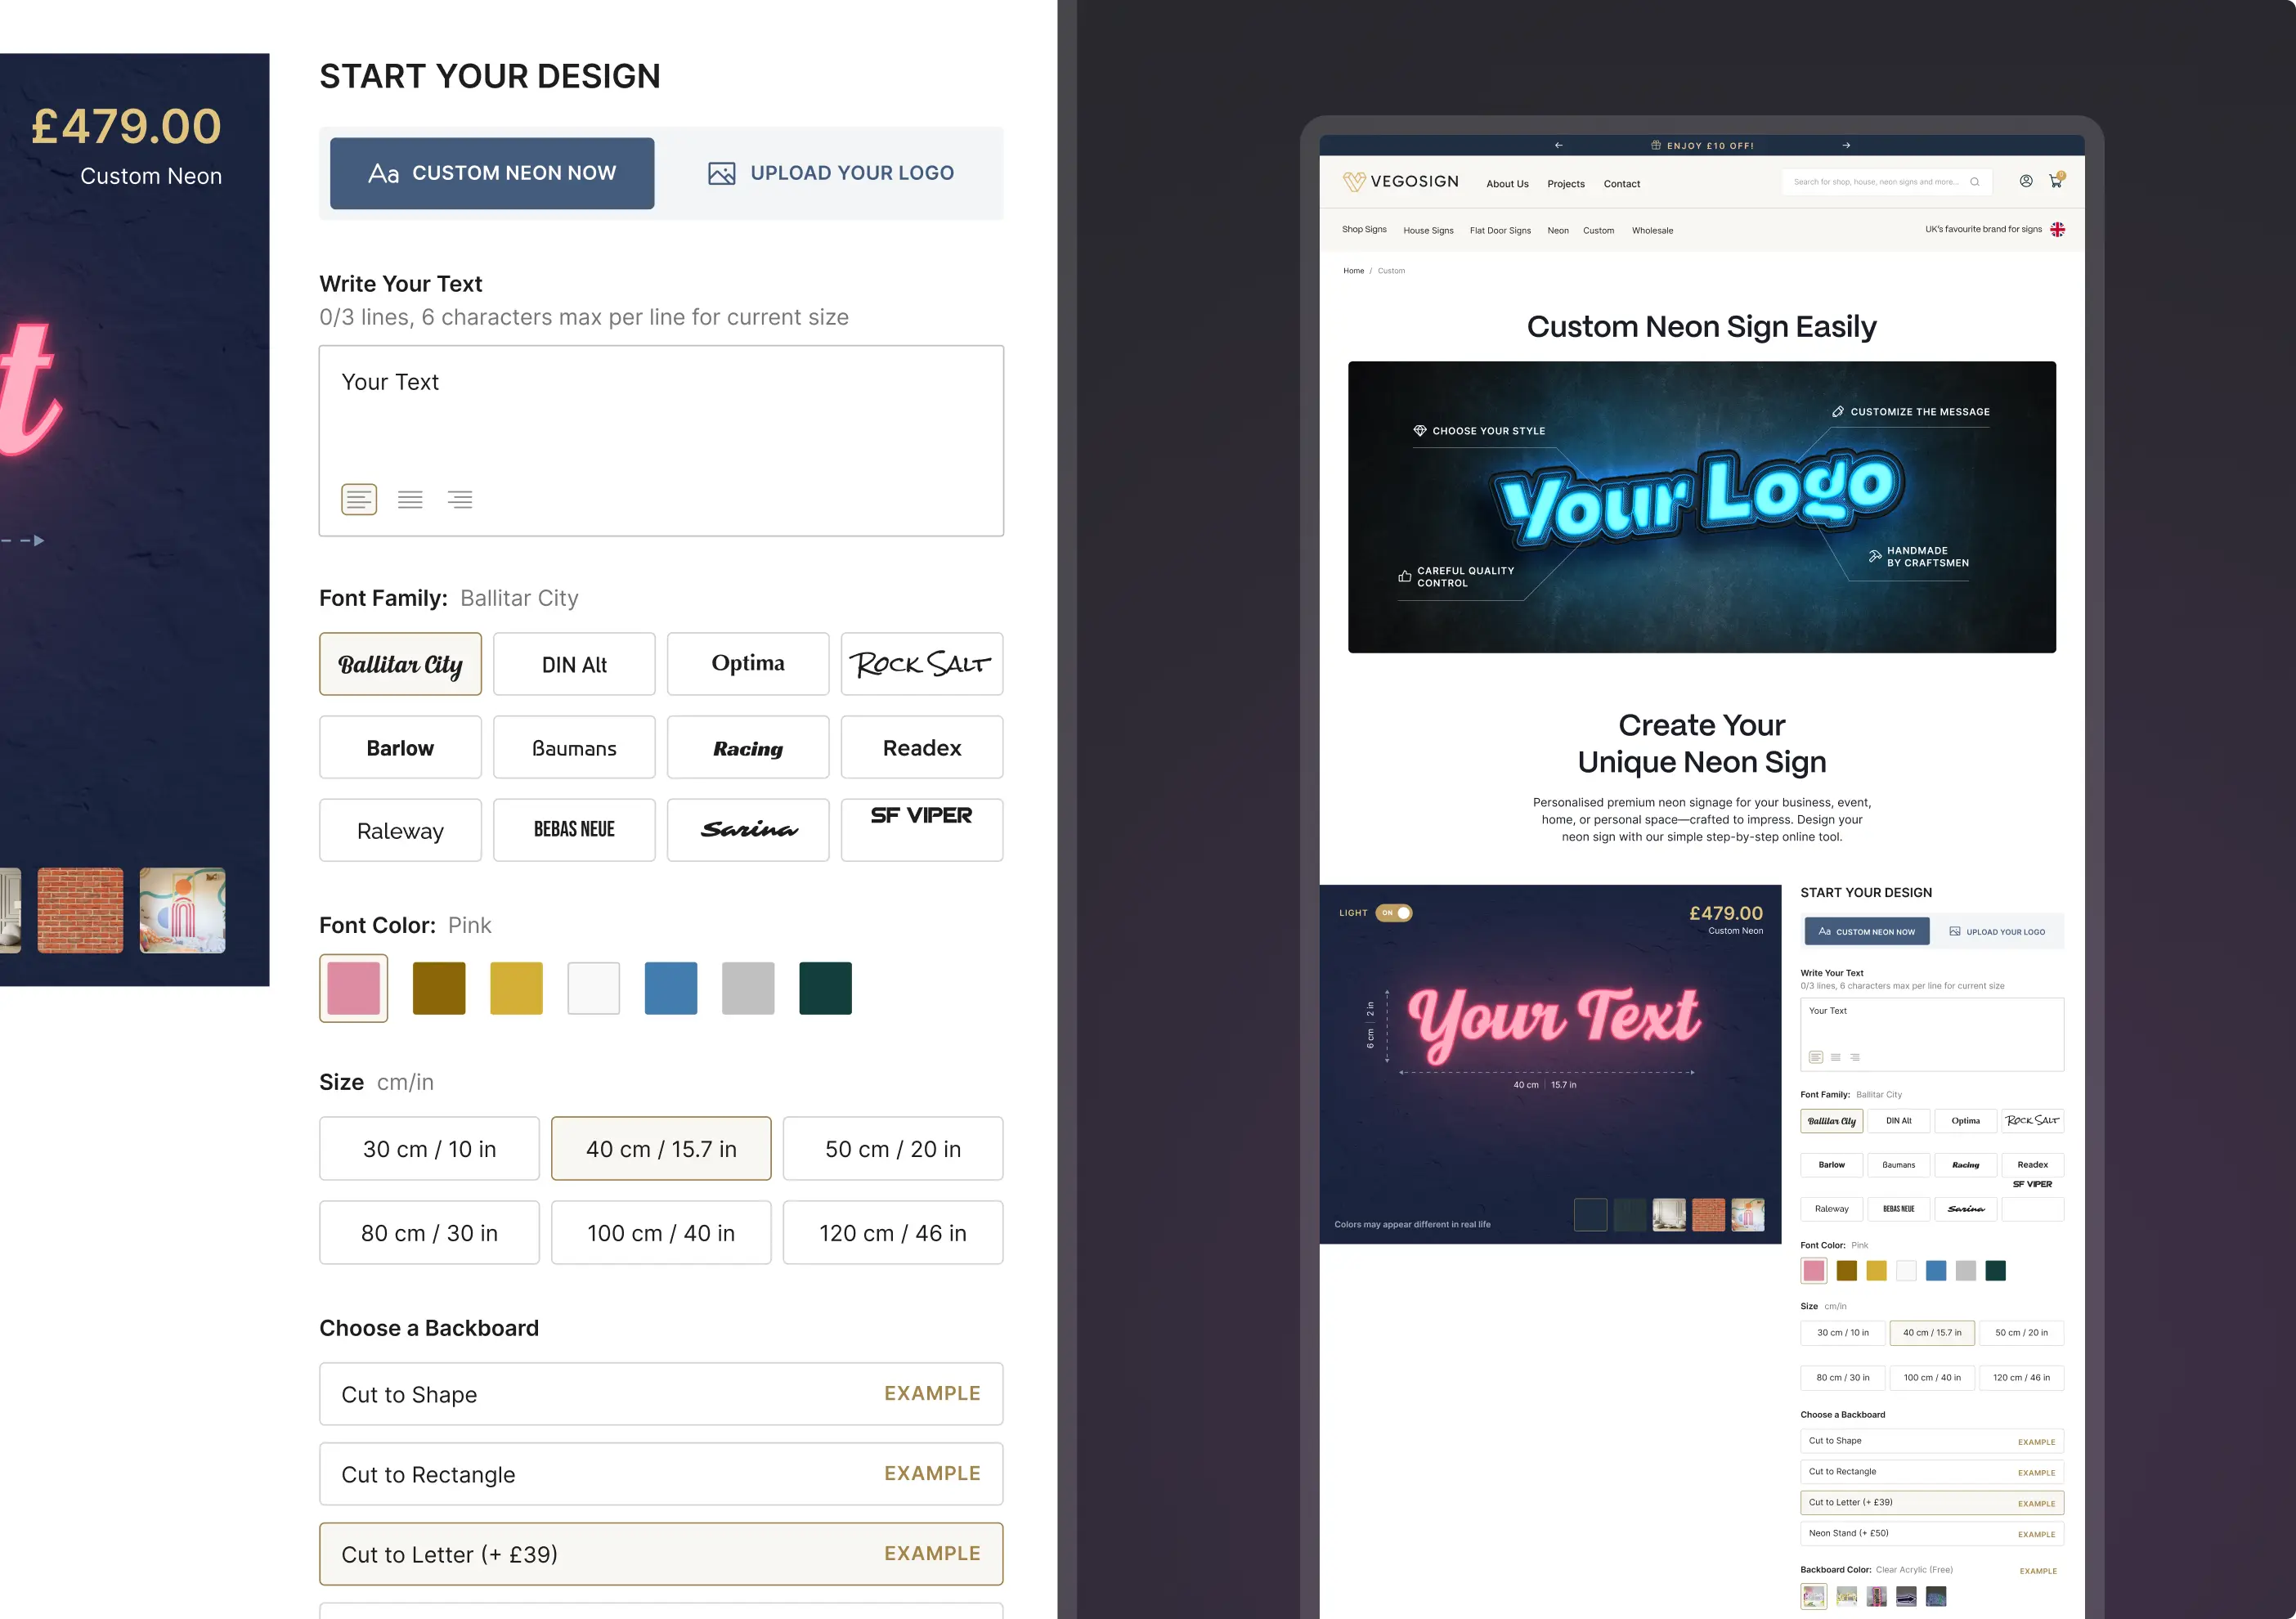Click left text alignment icon

359,499
